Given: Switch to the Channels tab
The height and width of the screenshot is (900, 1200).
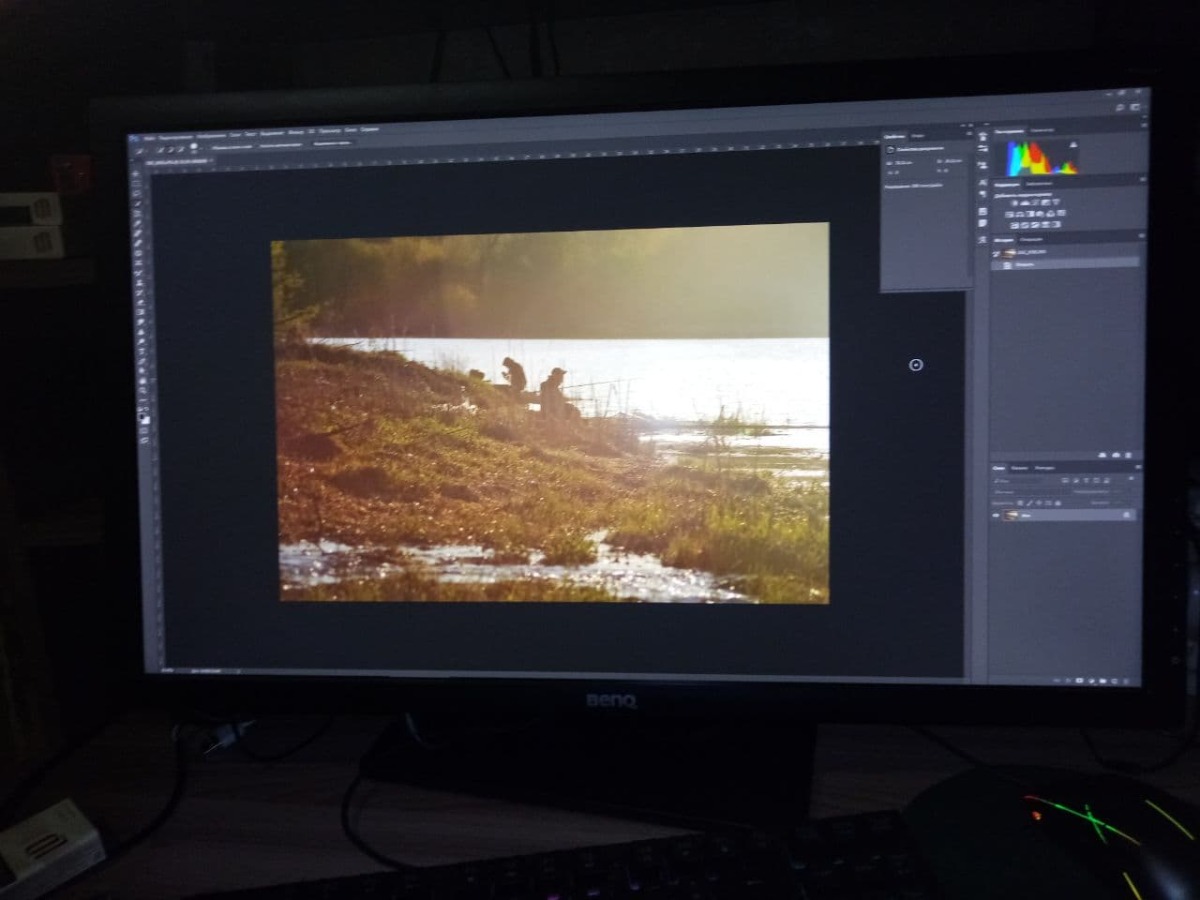Looking at the screenshot, I should point(1019,467).
